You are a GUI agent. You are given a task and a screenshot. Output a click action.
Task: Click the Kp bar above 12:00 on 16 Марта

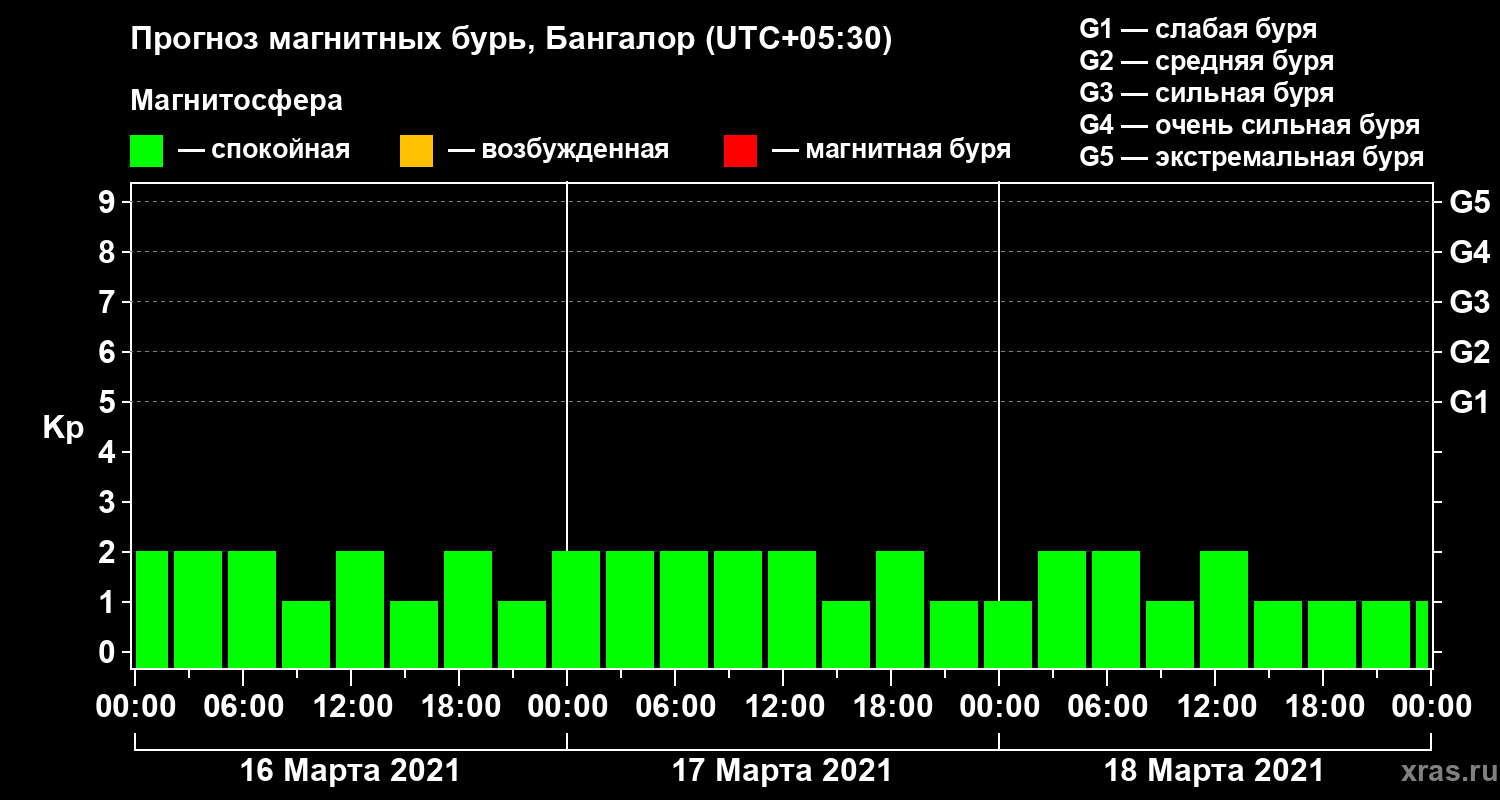pyautogui.click(x=360, y=609)
